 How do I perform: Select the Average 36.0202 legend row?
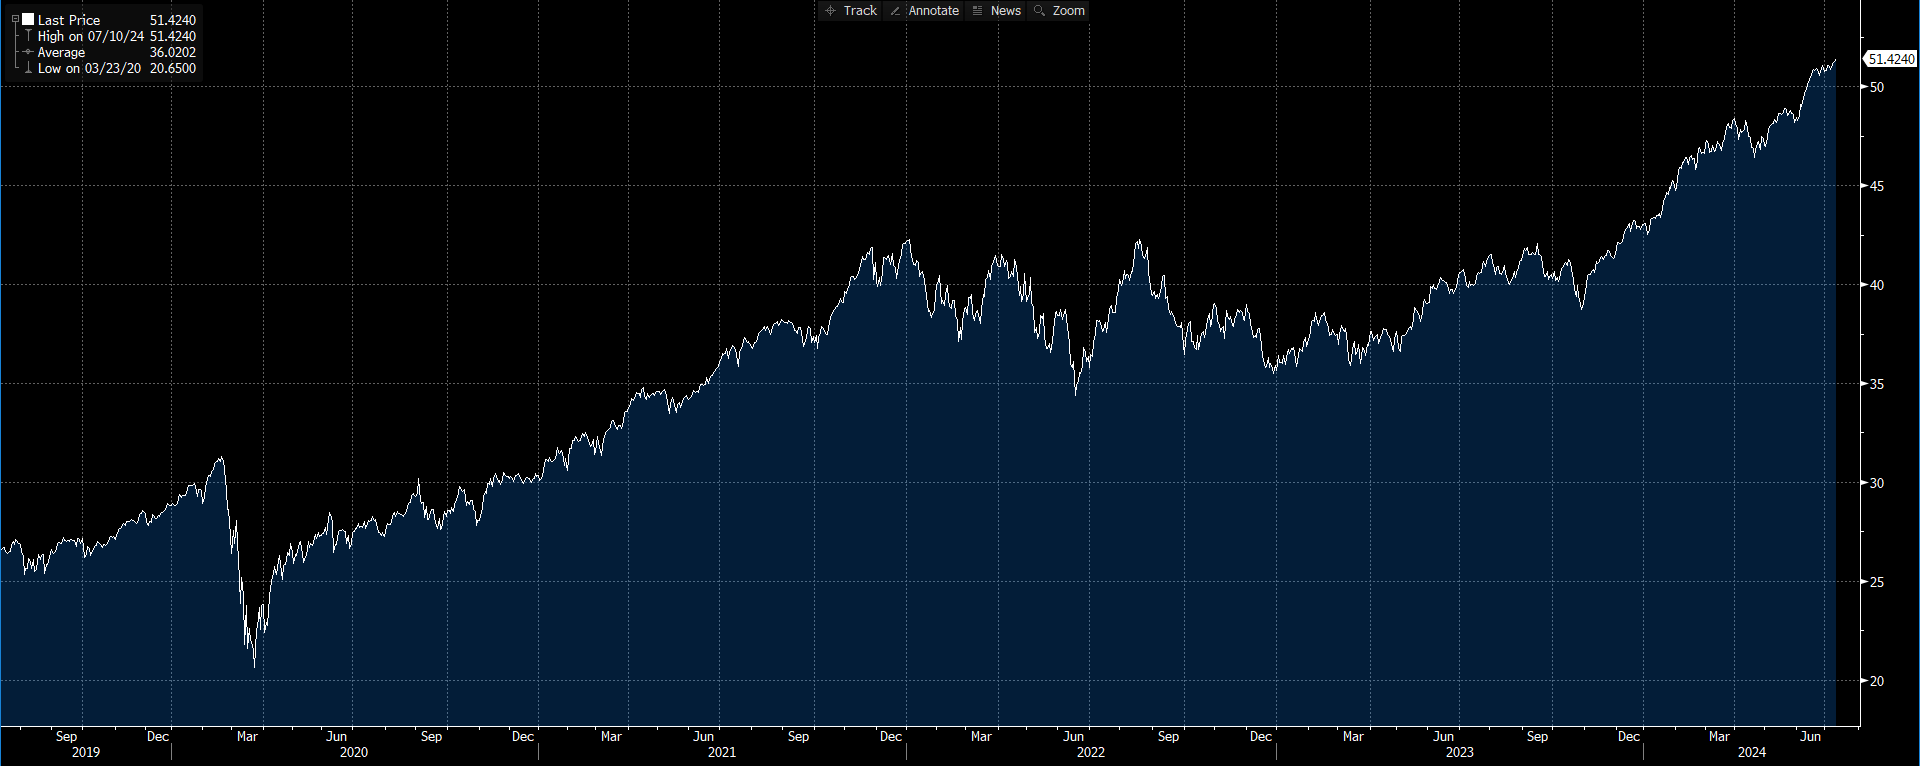110,52
